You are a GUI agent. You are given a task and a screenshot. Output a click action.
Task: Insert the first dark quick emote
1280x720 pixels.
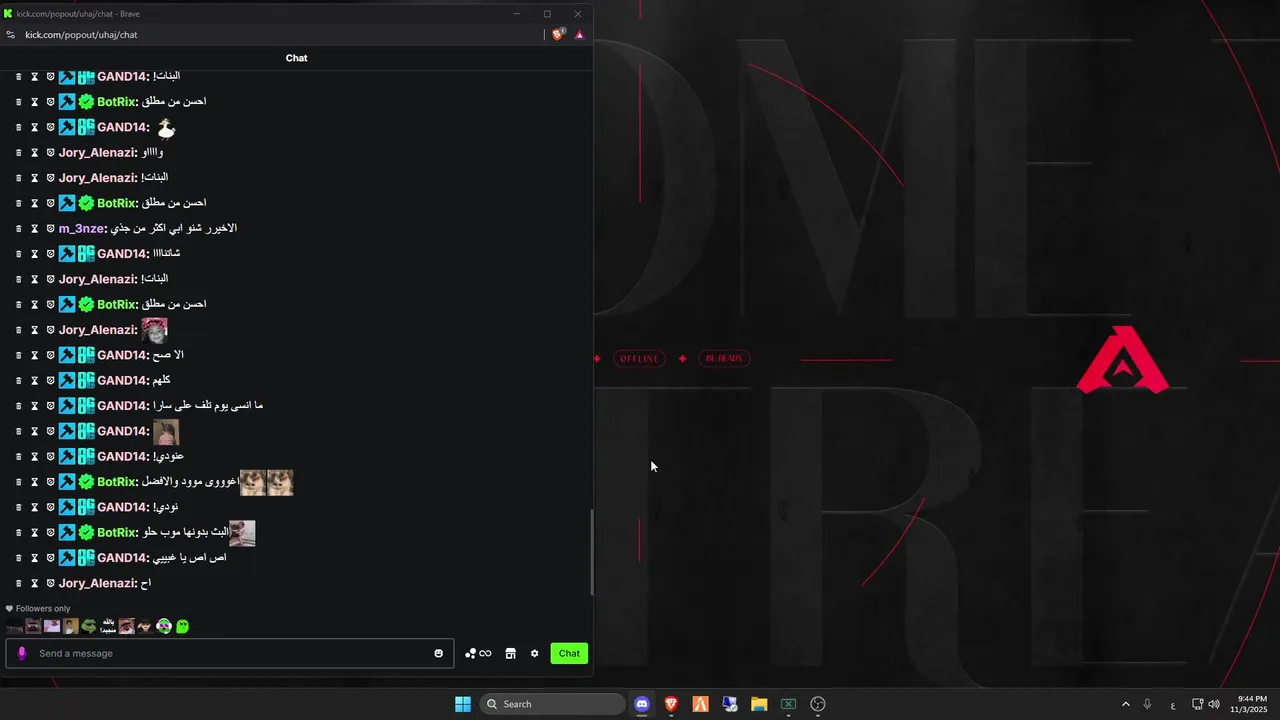pyautogui.click(x=14, y=626)
